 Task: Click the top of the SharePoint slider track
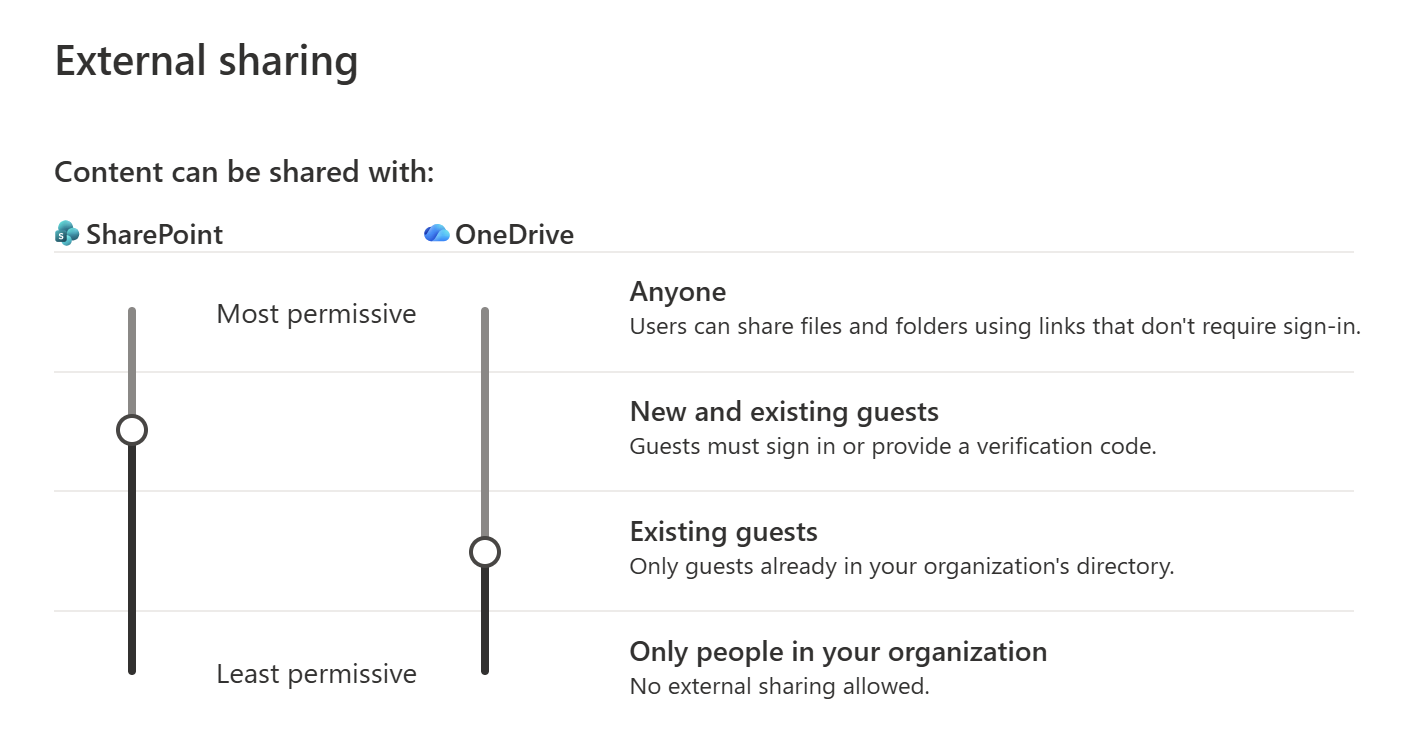click(x=131, y=312)
